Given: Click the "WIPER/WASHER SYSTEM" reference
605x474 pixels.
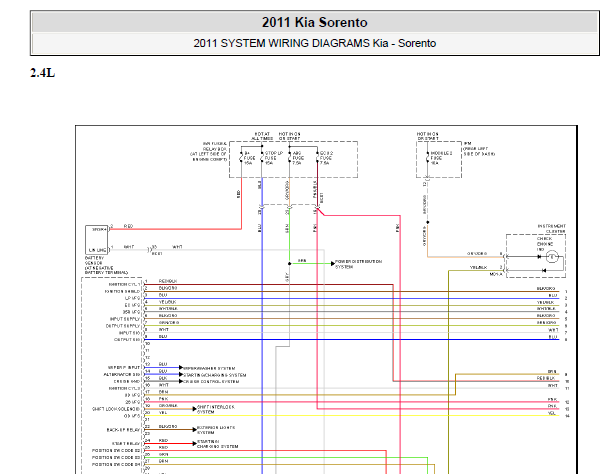Looking at the screenshot, I should click(x=209, y=368).
